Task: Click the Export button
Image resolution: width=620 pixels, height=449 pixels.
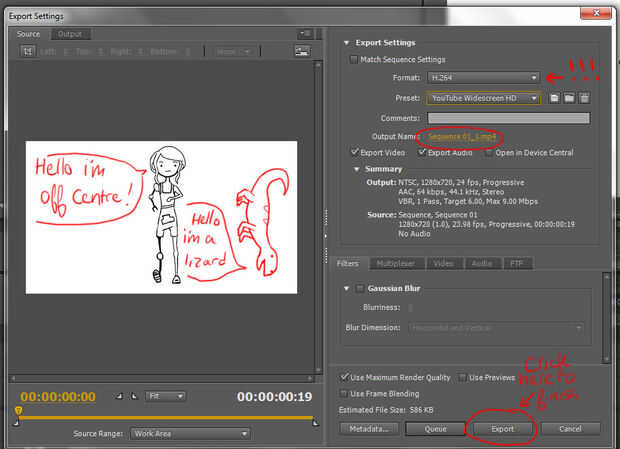Action: pyautogui.click(x=503, y=429)
